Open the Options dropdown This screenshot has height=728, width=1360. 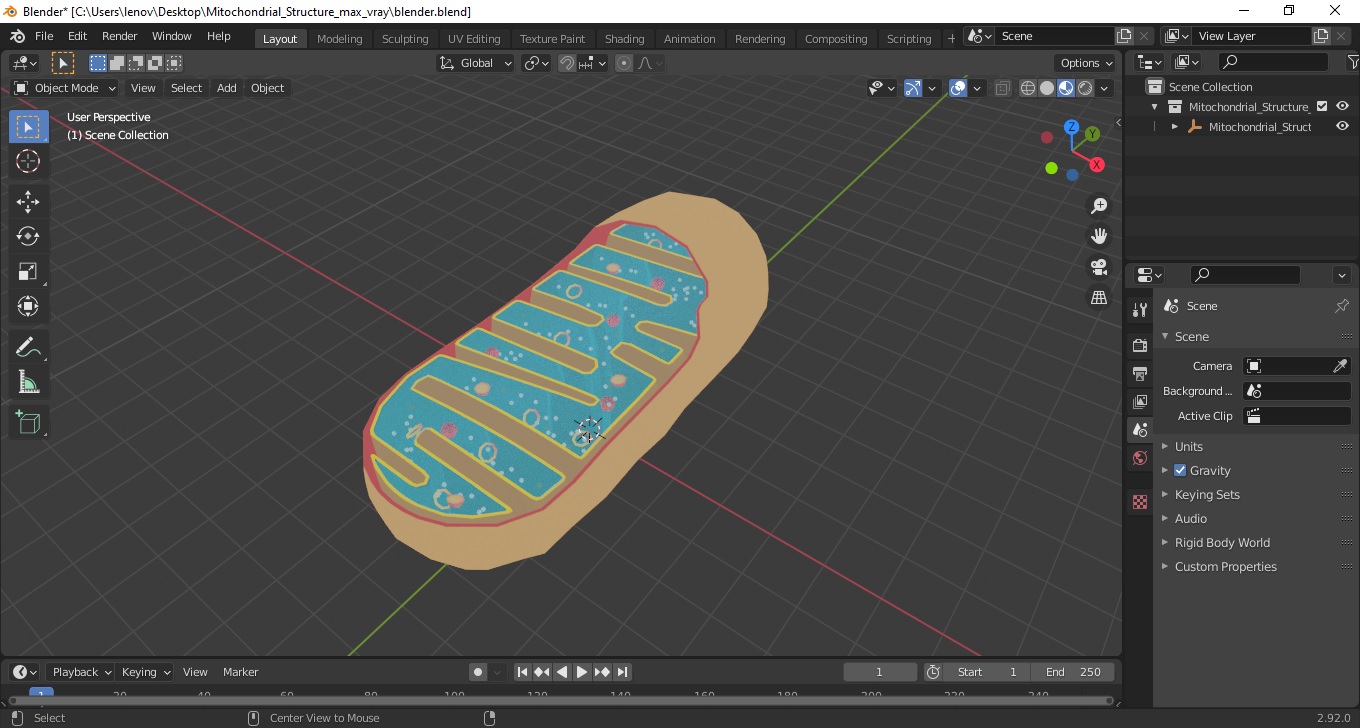[x=1087, y=63]
